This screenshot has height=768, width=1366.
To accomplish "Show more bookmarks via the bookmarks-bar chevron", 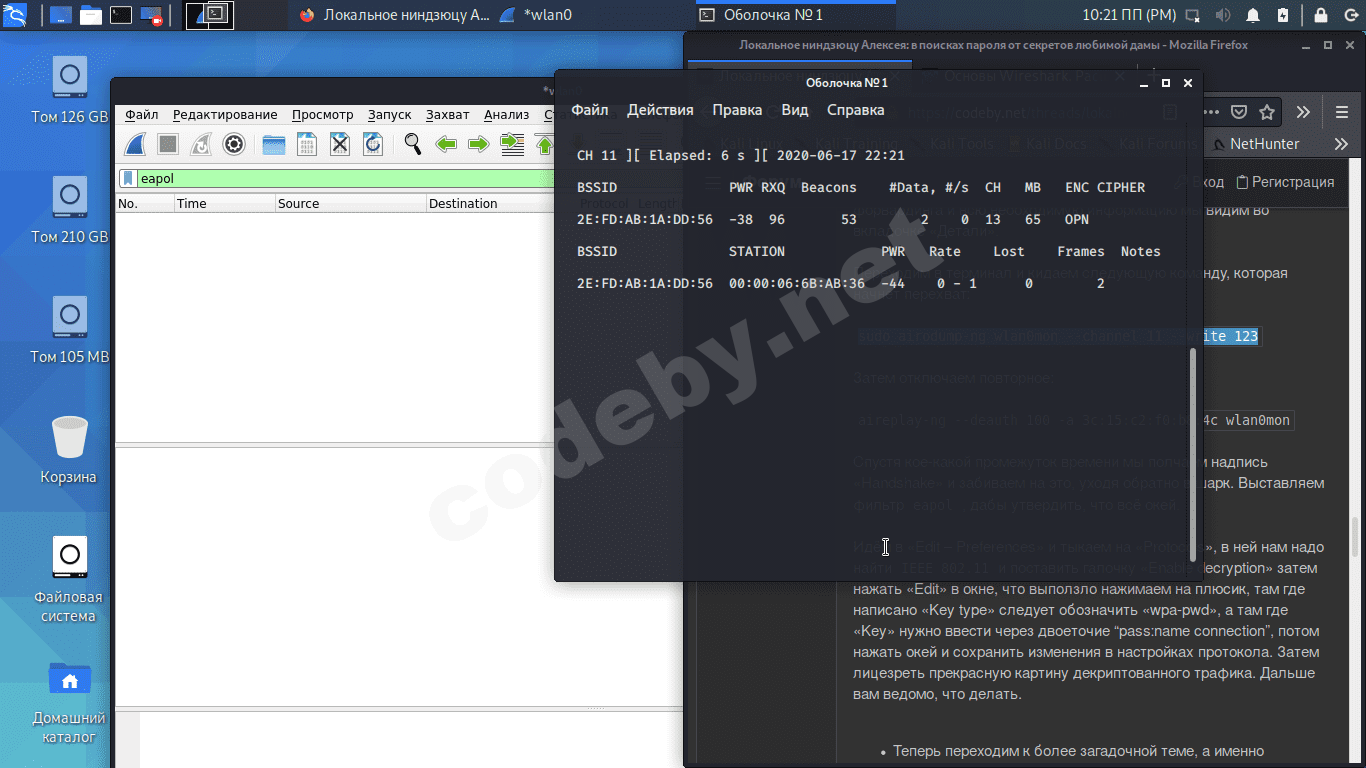I will pyautogui.click(x=1341, y=144).
